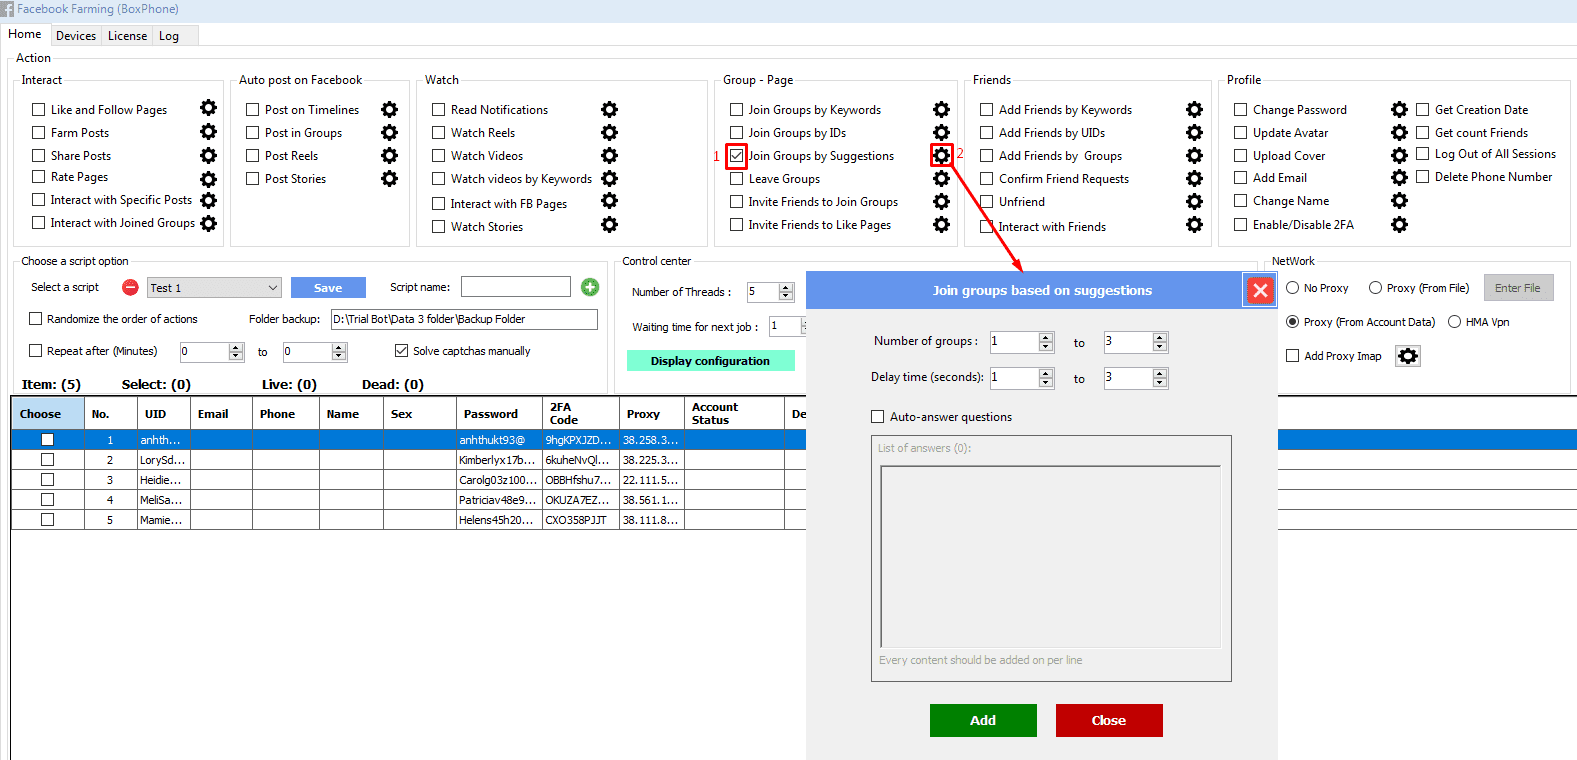Open settings gear for Enable/Disable 2FA
The height and width of the screenshot is (760, 1577).
tap(1399, 224)
